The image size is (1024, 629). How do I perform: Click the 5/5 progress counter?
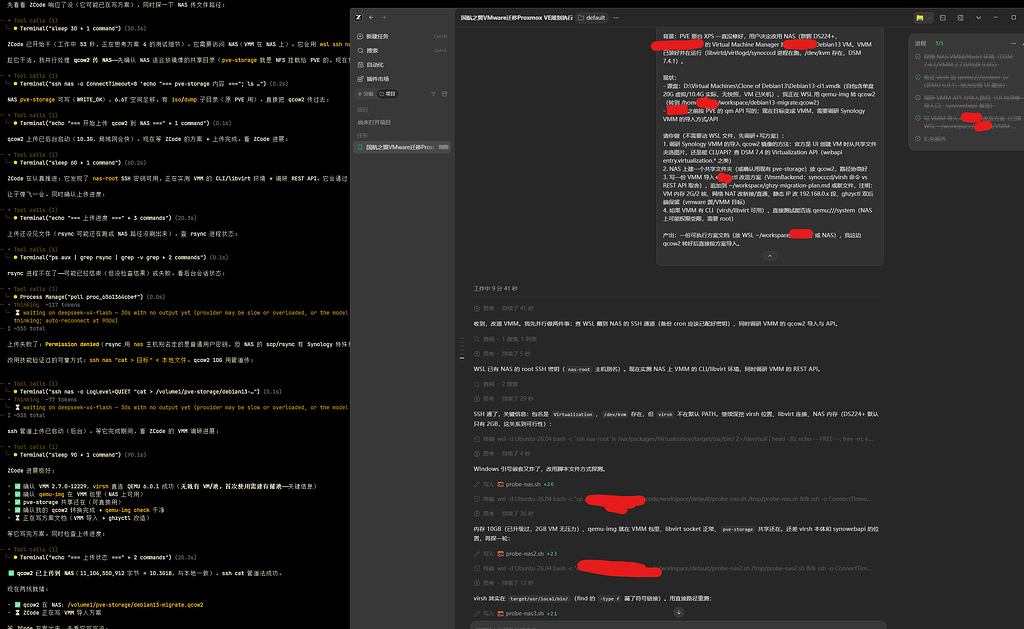point(939,43)
